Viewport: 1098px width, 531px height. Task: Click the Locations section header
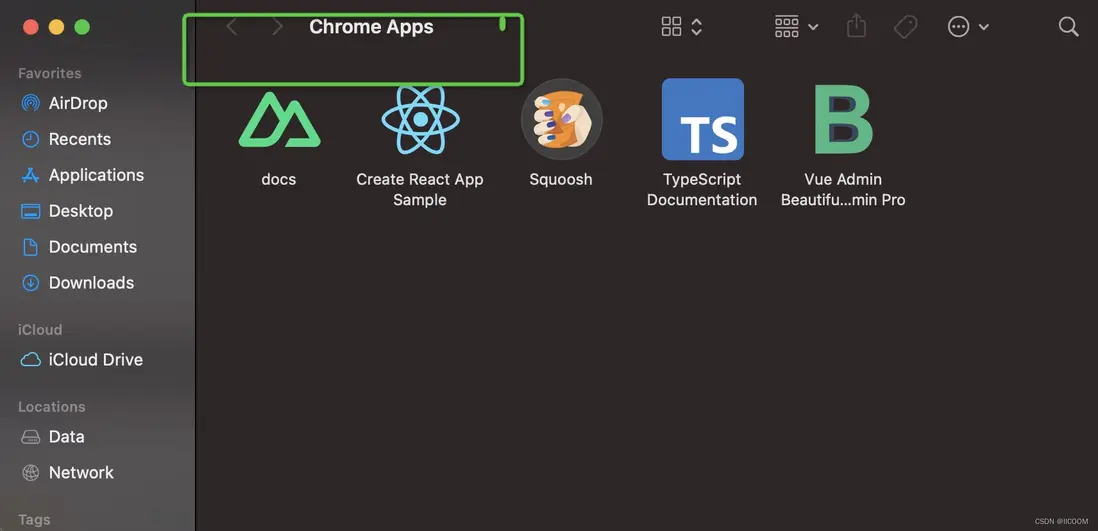click(51, 407)
